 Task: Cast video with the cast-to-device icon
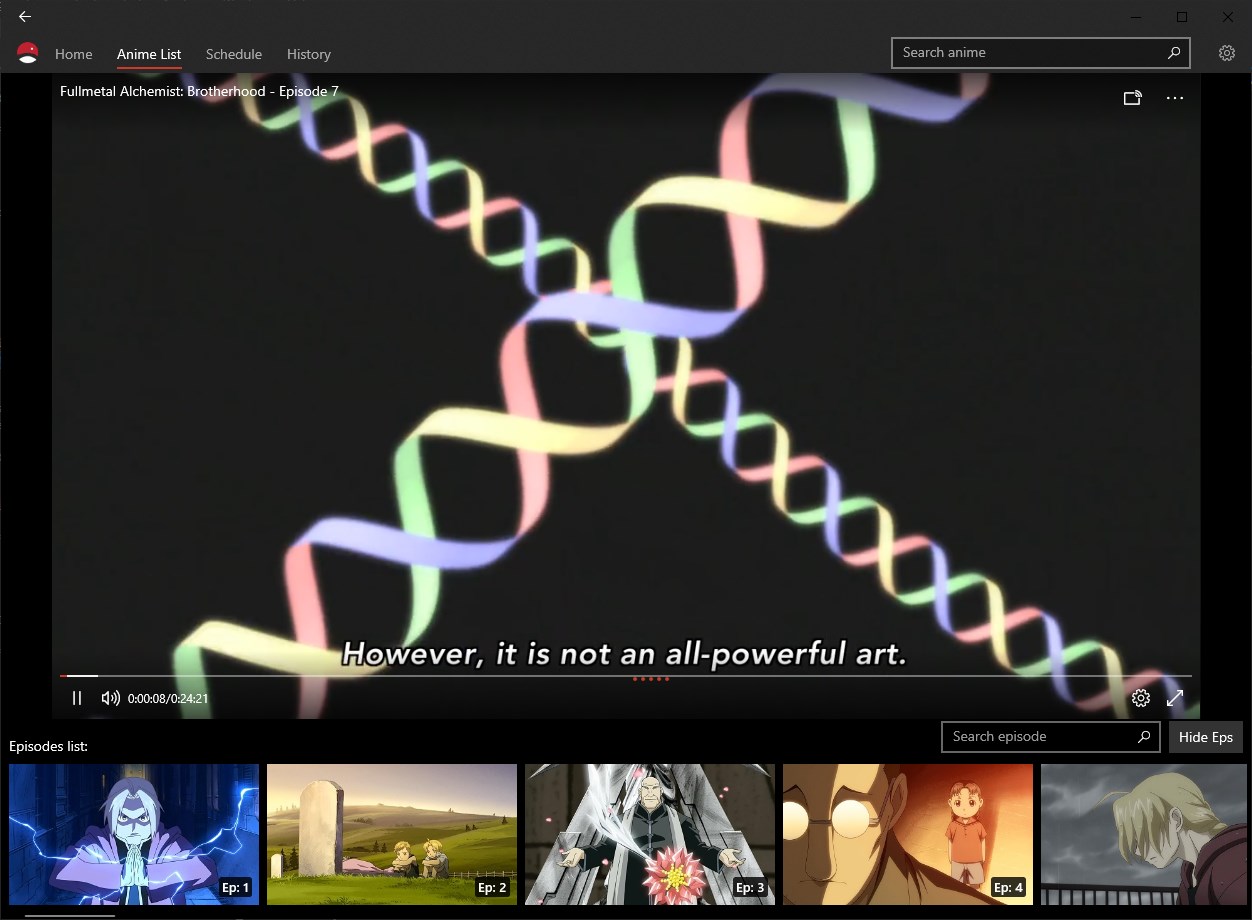tap(1133, 98)
